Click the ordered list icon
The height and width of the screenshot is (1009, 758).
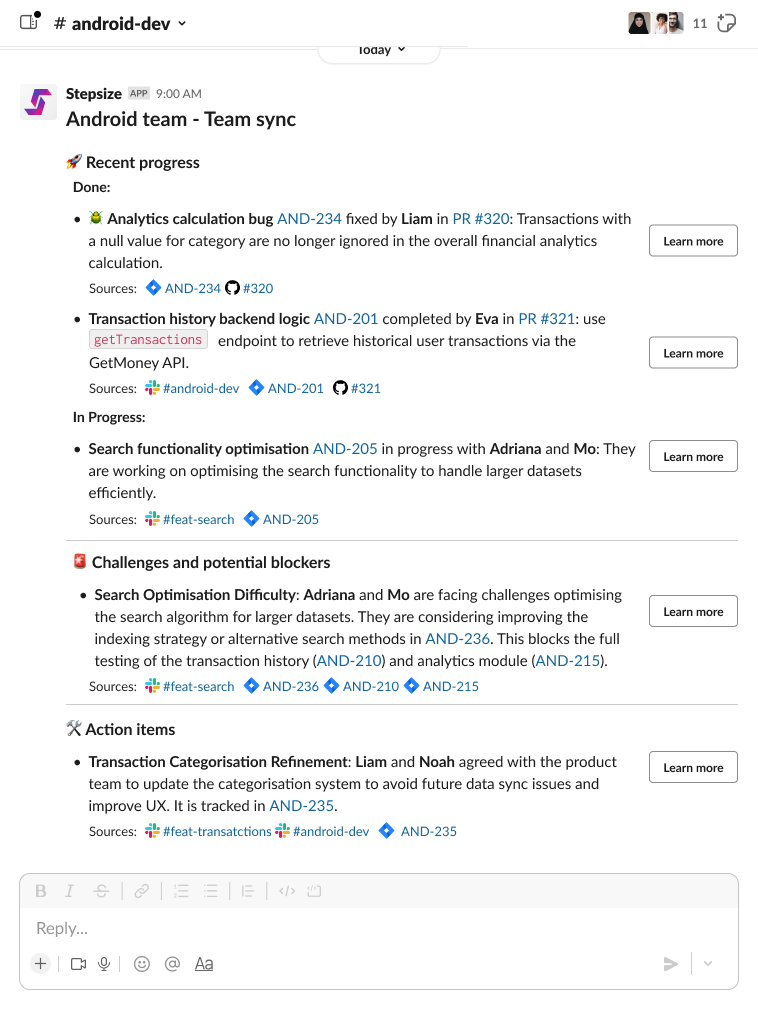pos(181,891)
